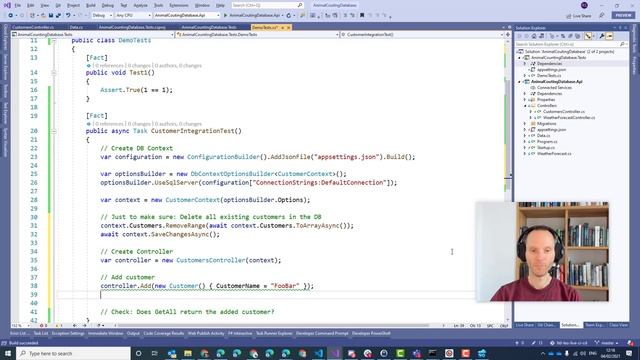Click the Save icon in the toolbar
640x360 pixels.
coord(51,16)
